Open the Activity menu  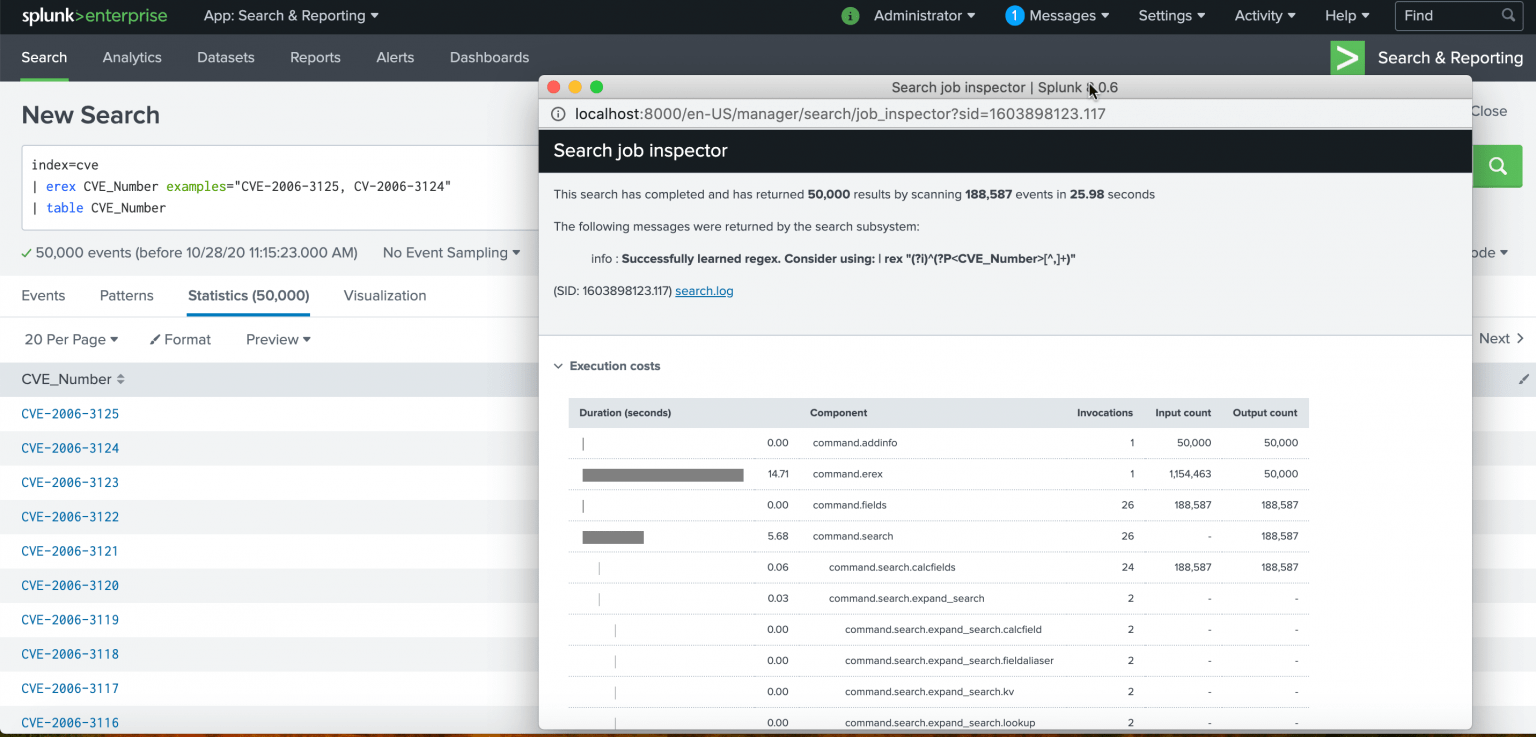coord(1265,16)
